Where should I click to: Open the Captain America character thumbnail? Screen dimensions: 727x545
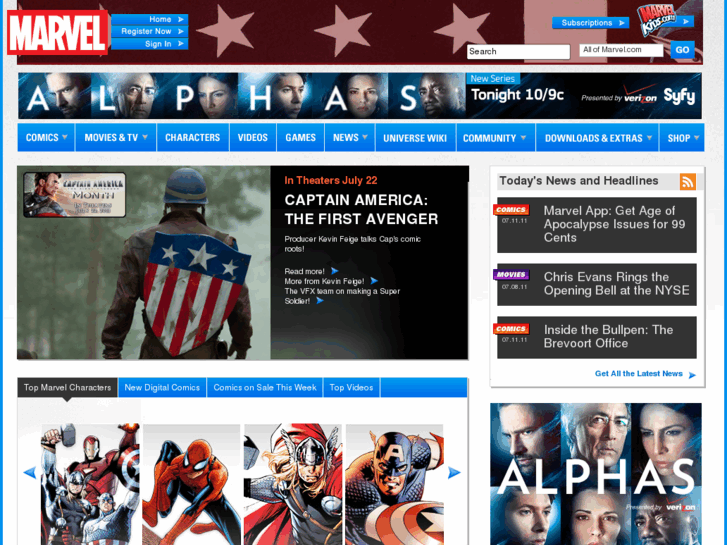tap(395, 484)
